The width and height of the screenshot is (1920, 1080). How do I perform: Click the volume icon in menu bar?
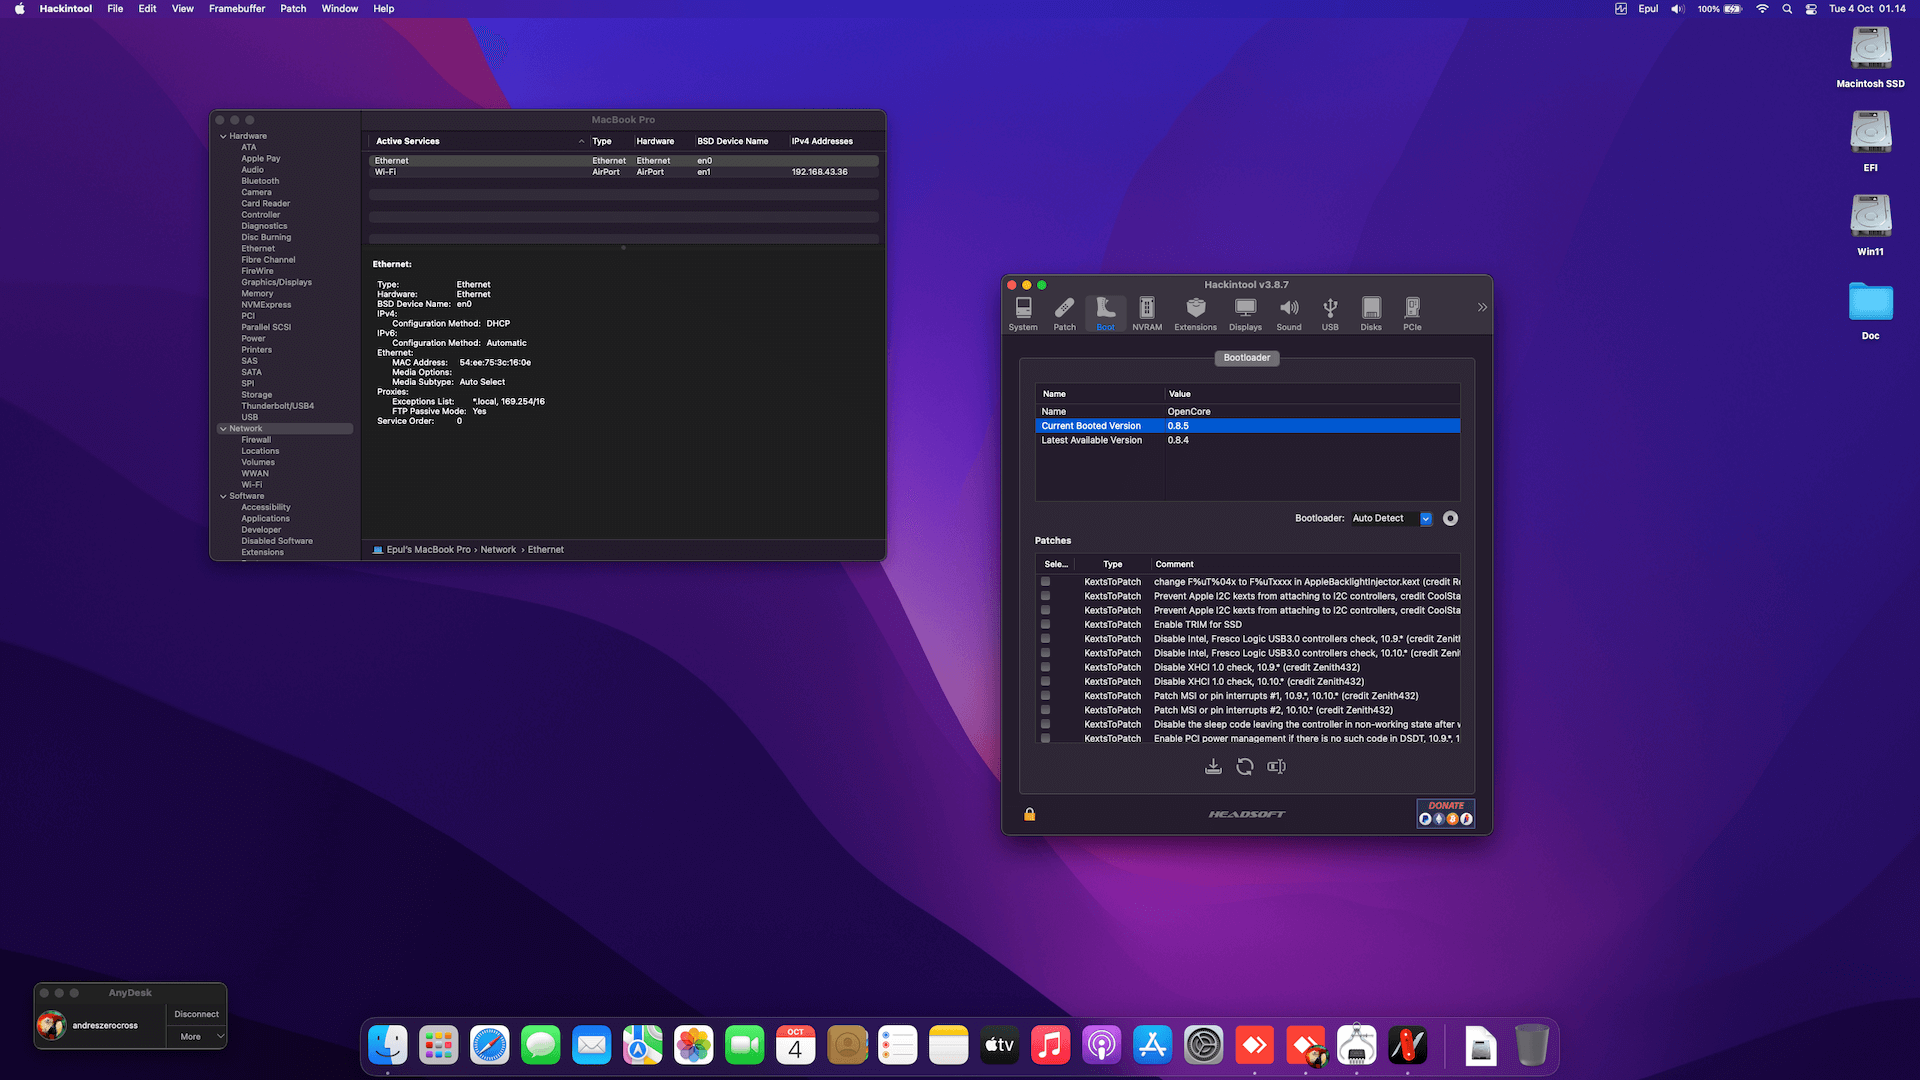click(1677, 8)
